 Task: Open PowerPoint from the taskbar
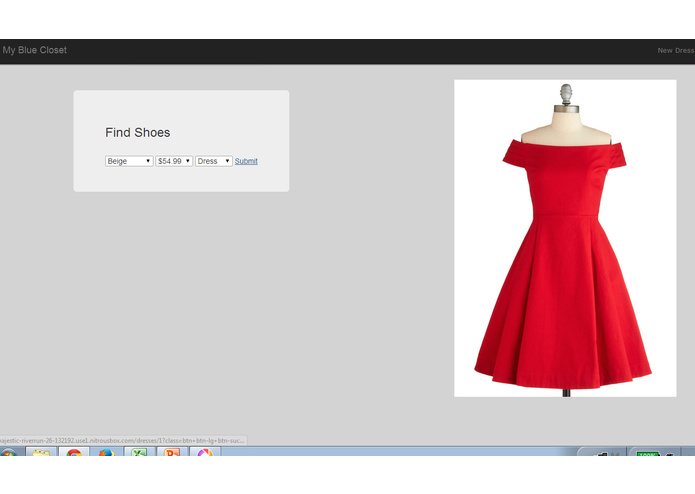point(172,451)
